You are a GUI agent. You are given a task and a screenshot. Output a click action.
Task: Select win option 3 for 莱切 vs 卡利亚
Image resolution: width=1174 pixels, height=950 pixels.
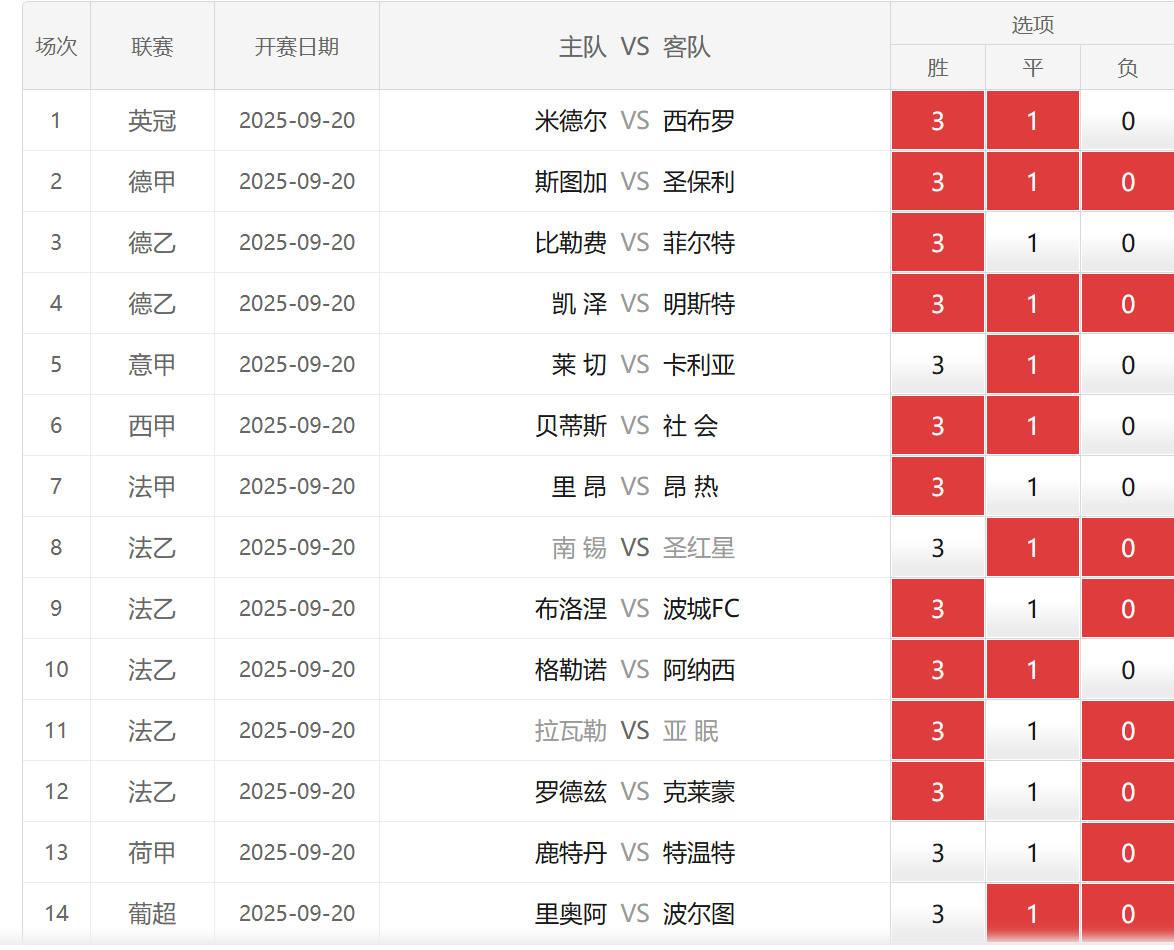tap(937, 365)
